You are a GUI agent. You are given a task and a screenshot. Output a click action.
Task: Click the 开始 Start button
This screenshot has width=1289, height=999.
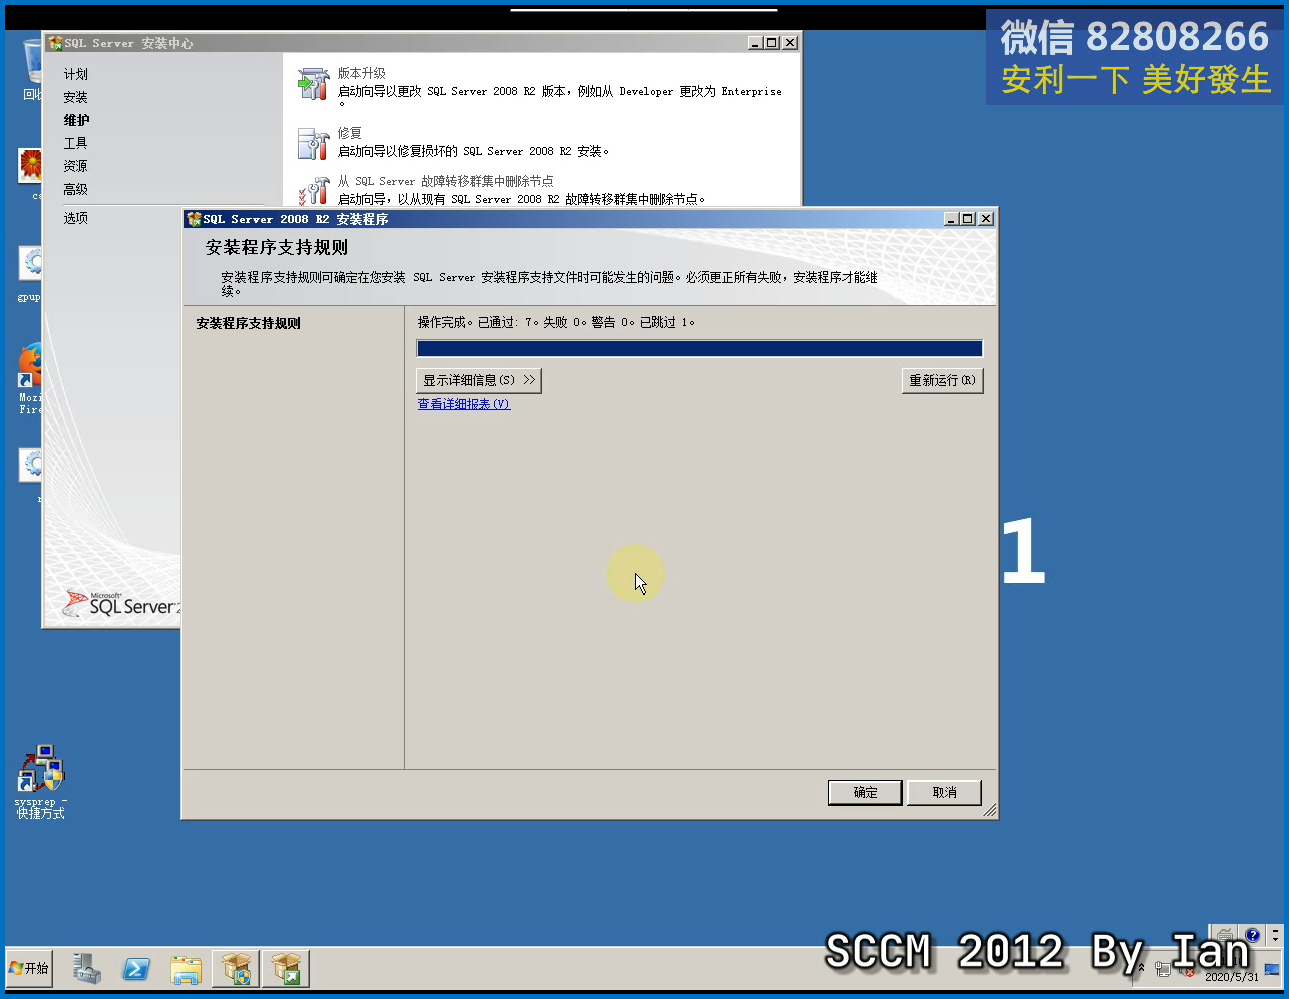click(29, 968)
